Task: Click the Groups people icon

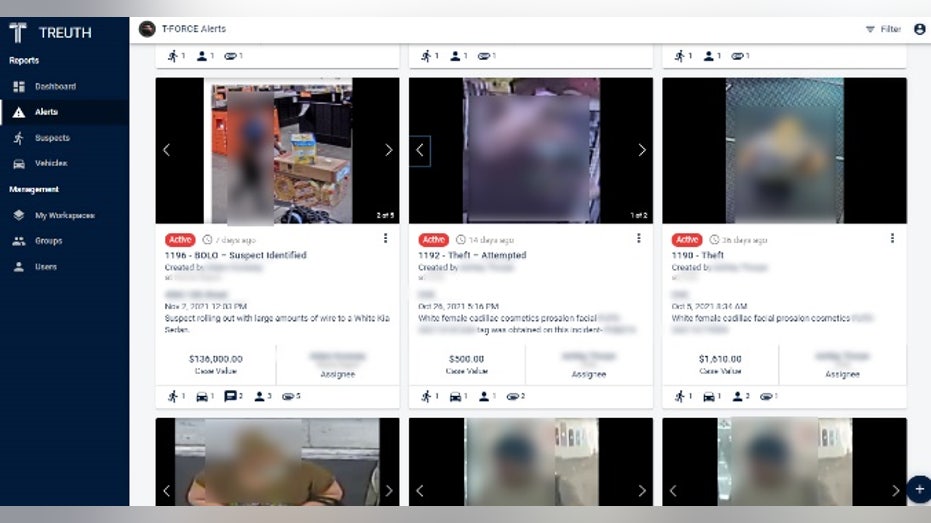Action: (x=19, y=241)
